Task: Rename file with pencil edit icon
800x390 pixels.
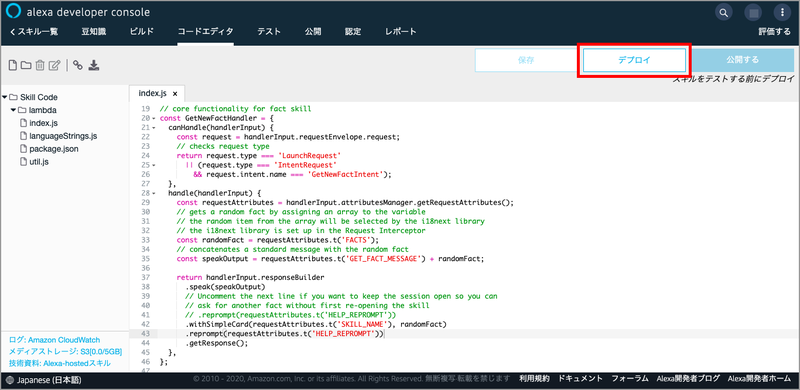Action: point(55,65)
